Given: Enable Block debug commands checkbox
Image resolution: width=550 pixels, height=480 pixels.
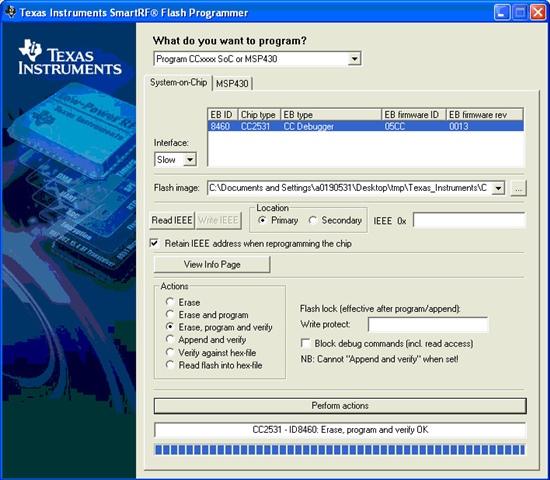Looking at the screenshot, I should coord(306,343).
